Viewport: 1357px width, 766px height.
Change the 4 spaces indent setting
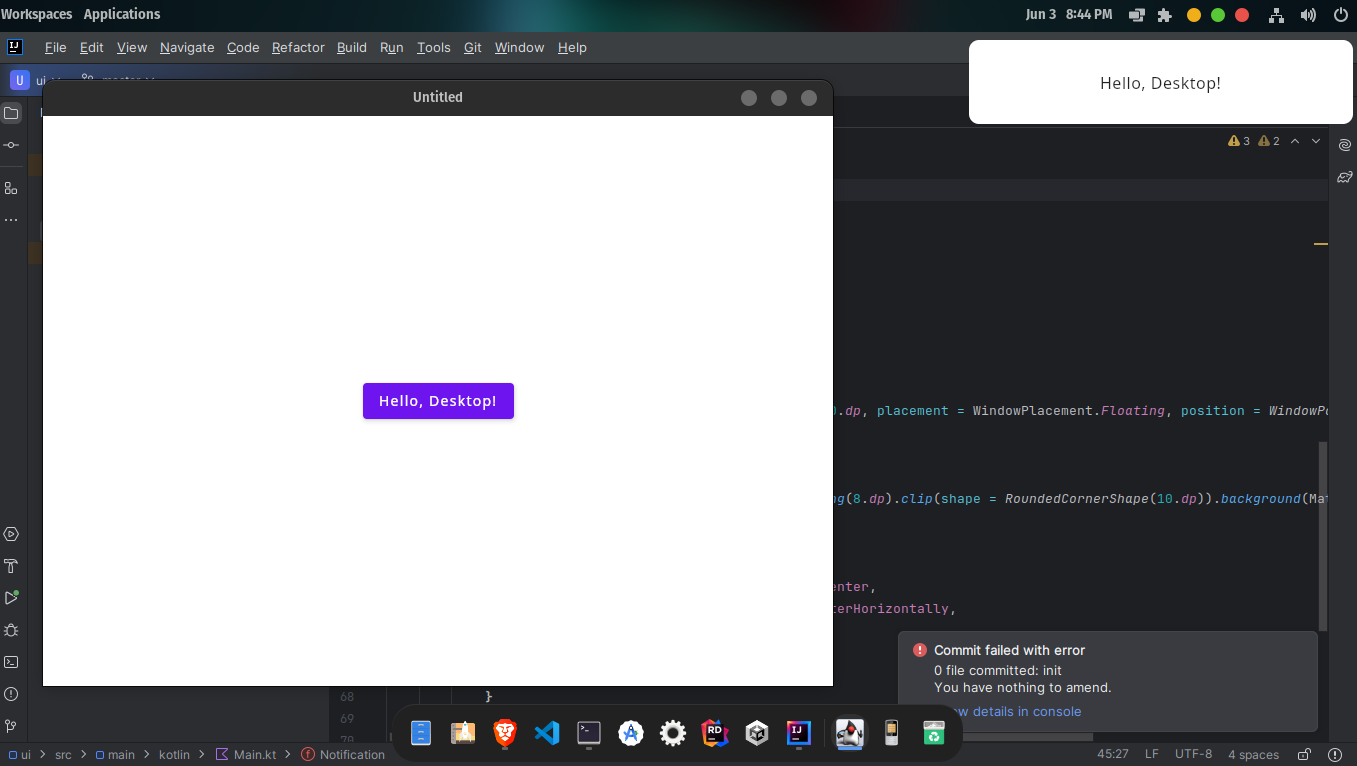(x=1253, y=755)
